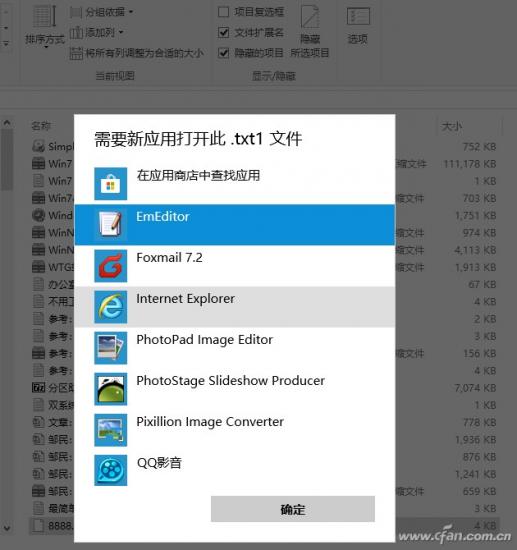Image resolution: width=517 pixels, height=550 pixels.
Task: Click the 分区 file icon in Explorer list
Action: pos(38,387)
